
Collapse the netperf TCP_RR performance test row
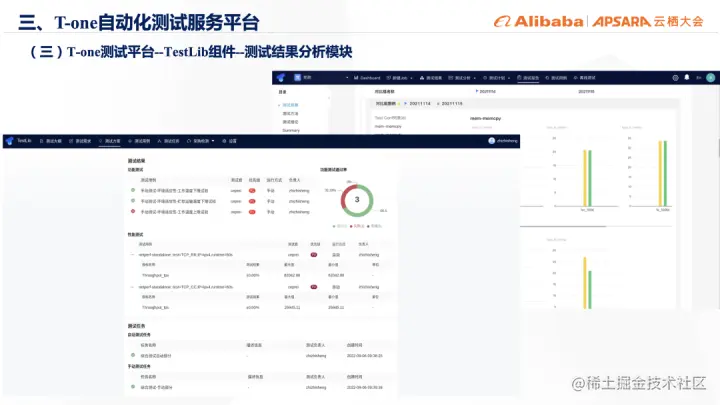click(x=132, y=254)
